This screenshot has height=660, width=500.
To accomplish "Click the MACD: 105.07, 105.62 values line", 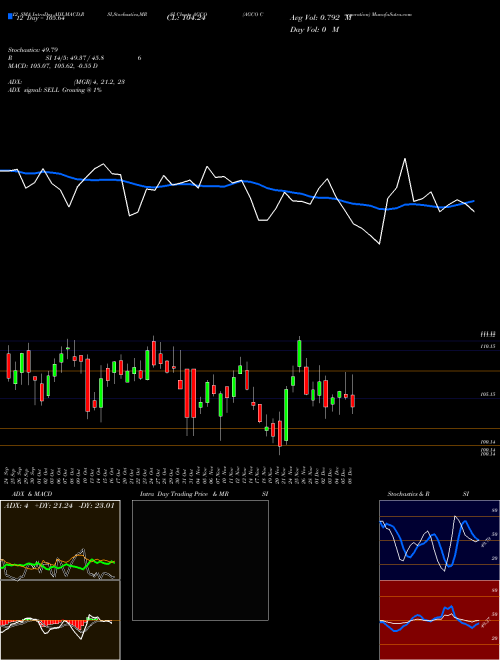I will tap(53, 66).
